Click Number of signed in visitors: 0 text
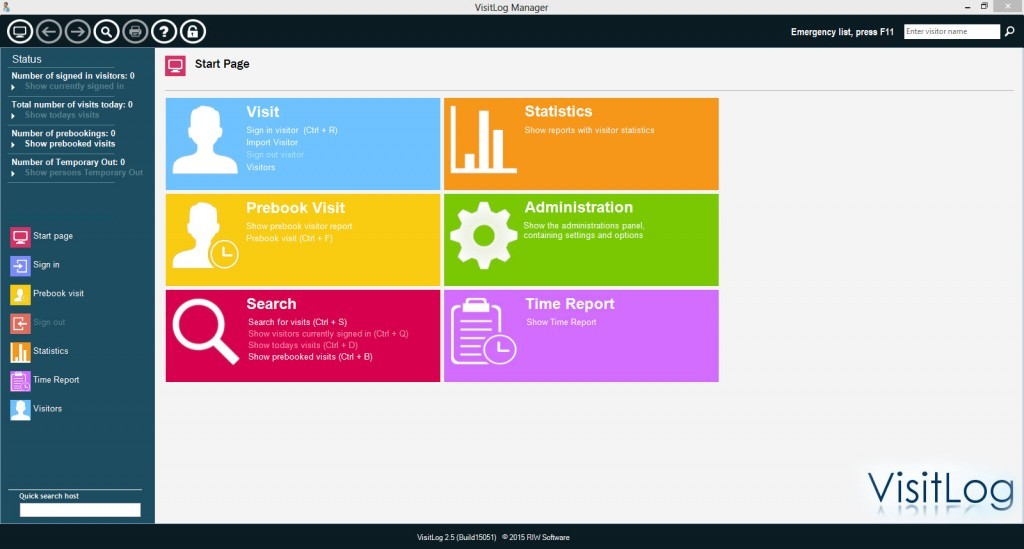The width and height of the screenshot is (1024, 549). [x=72, y=76]
